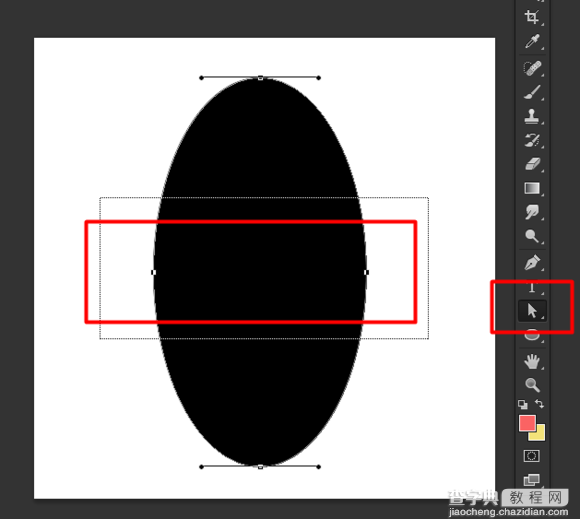Viewport: 580px width, 519px height.
Task: Select the Pen tool
Action: click(532, 263)
